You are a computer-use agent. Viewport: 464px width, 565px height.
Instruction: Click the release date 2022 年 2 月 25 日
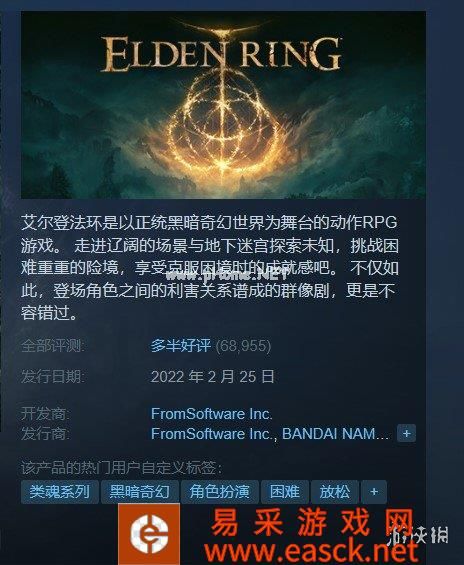(213, 377)
